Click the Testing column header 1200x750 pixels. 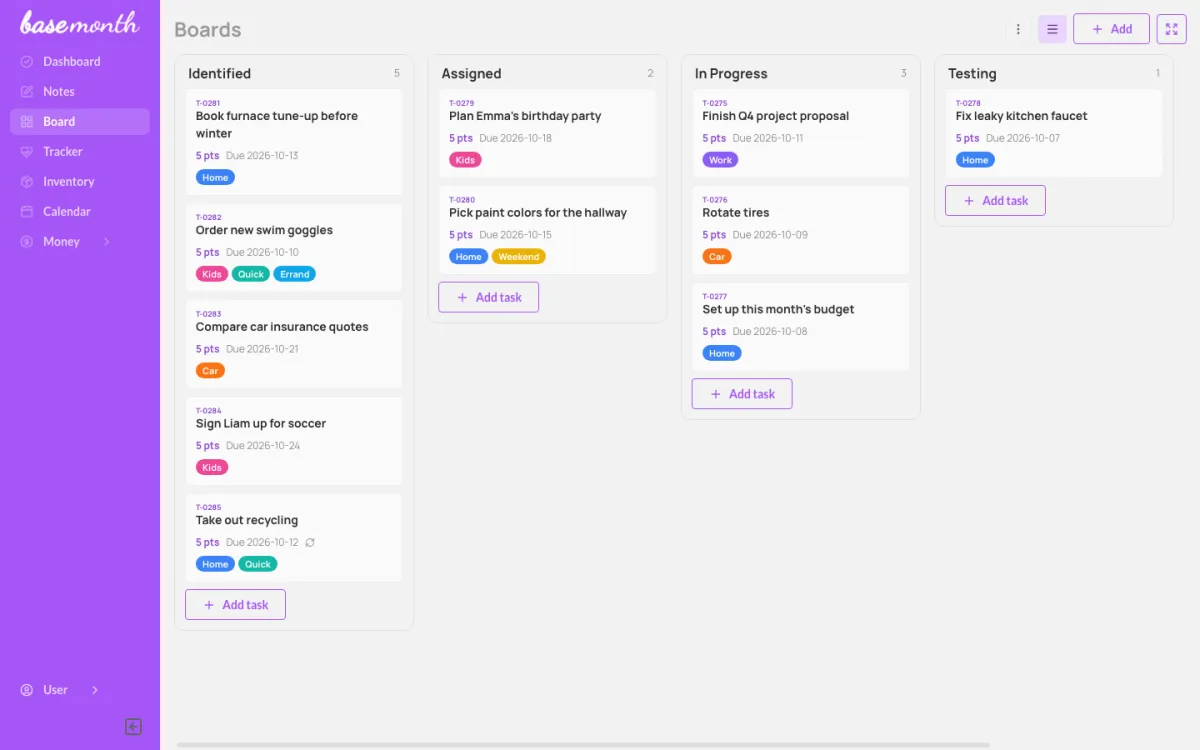pyautogui.click(x=972, y=73)
